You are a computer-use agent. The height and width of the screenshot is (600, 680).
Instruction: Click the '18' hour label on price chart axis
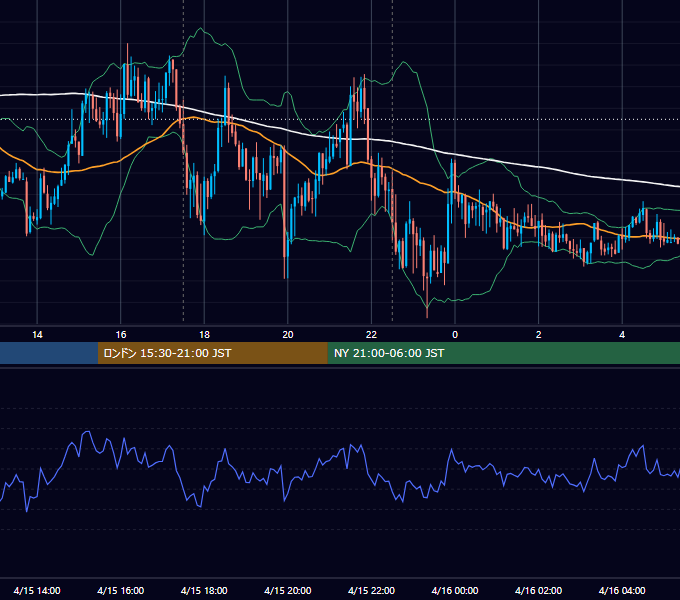[x=204, y=335]
